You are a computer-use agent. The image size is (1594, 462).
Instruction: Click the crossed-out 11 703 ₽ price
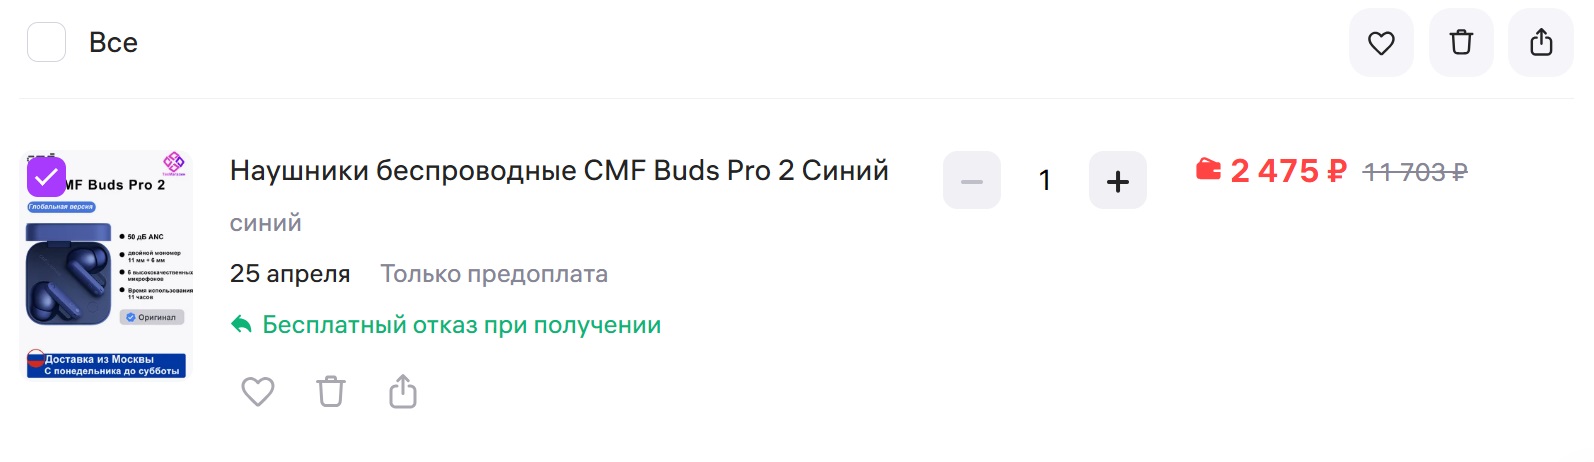(x=1414, y=173)
